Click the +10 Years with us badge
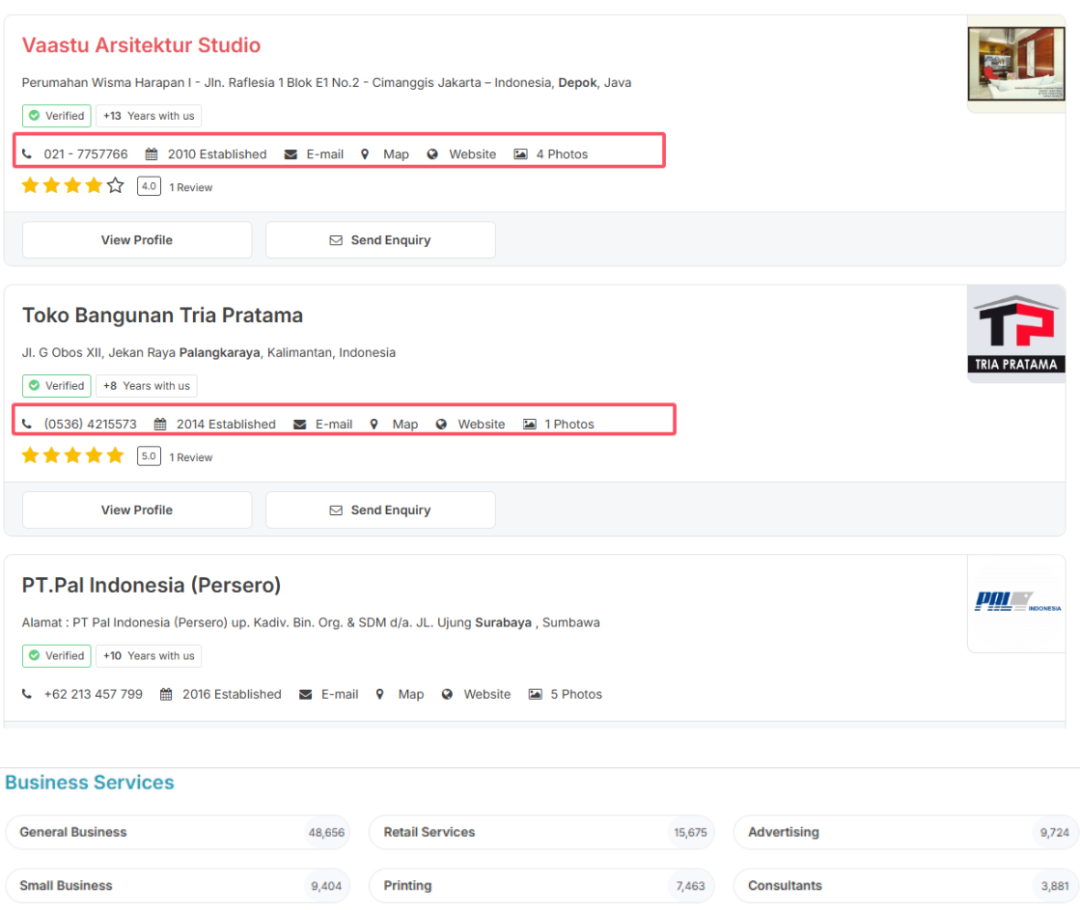This screenshot has width=1080, height=910. point(149,656)
